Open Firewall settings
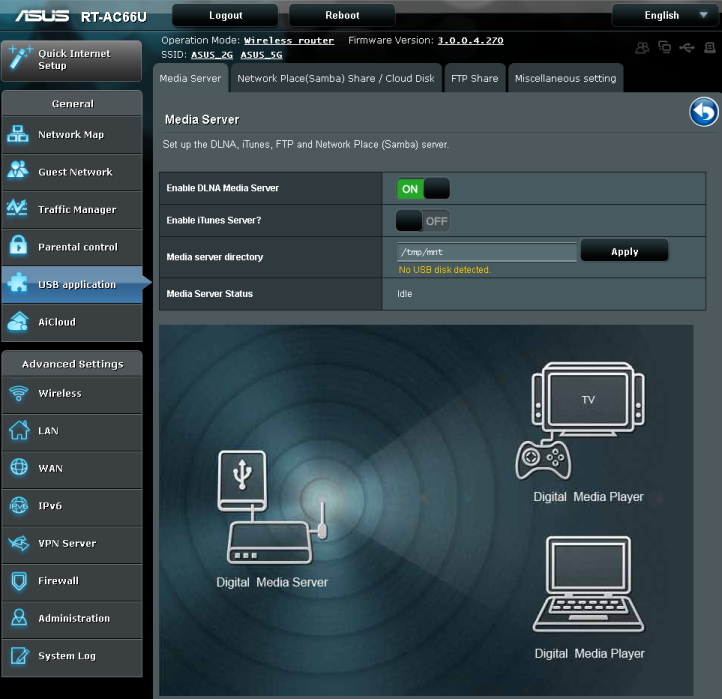Image resolution: width=722 pixels, height=699 pixels. 72,581
